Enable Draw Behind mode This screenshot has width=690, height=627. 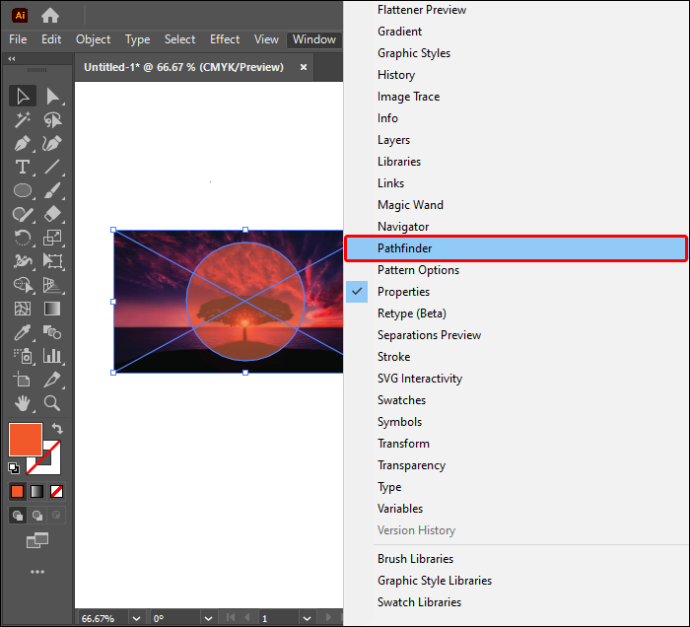pyautogui.click(x=37, y=515)
